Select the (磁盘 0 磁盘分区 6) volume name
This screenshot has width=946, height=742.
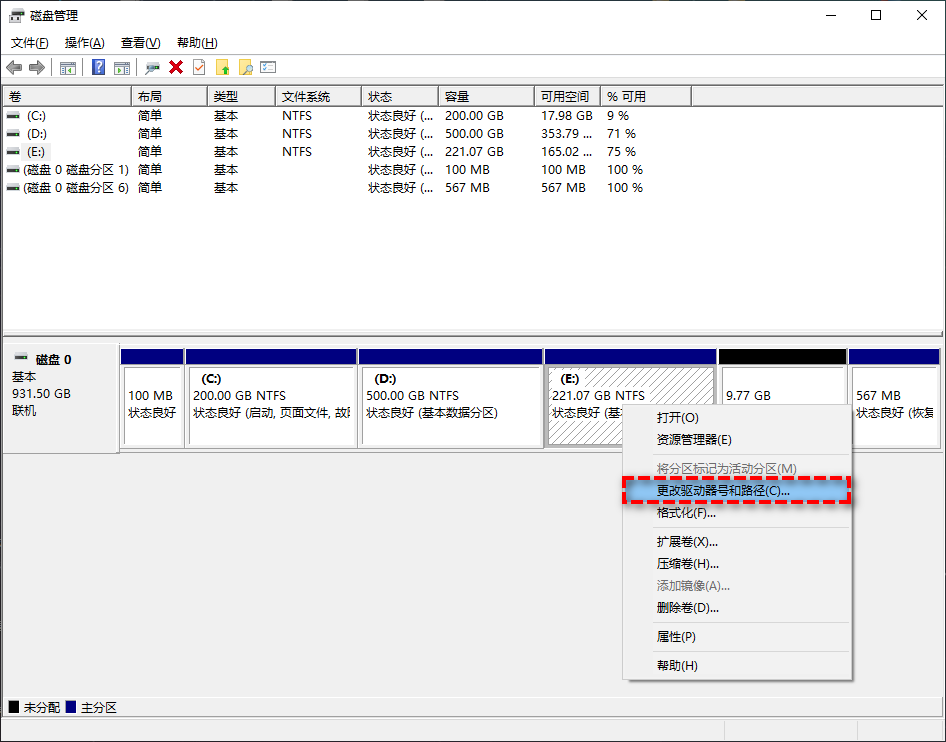point(76,188)
